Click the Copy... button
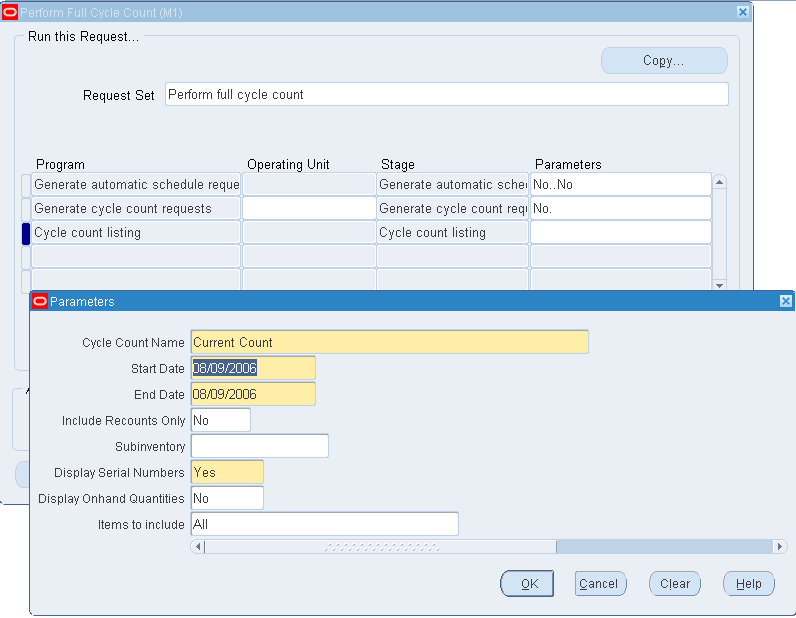 coord(664,60)
